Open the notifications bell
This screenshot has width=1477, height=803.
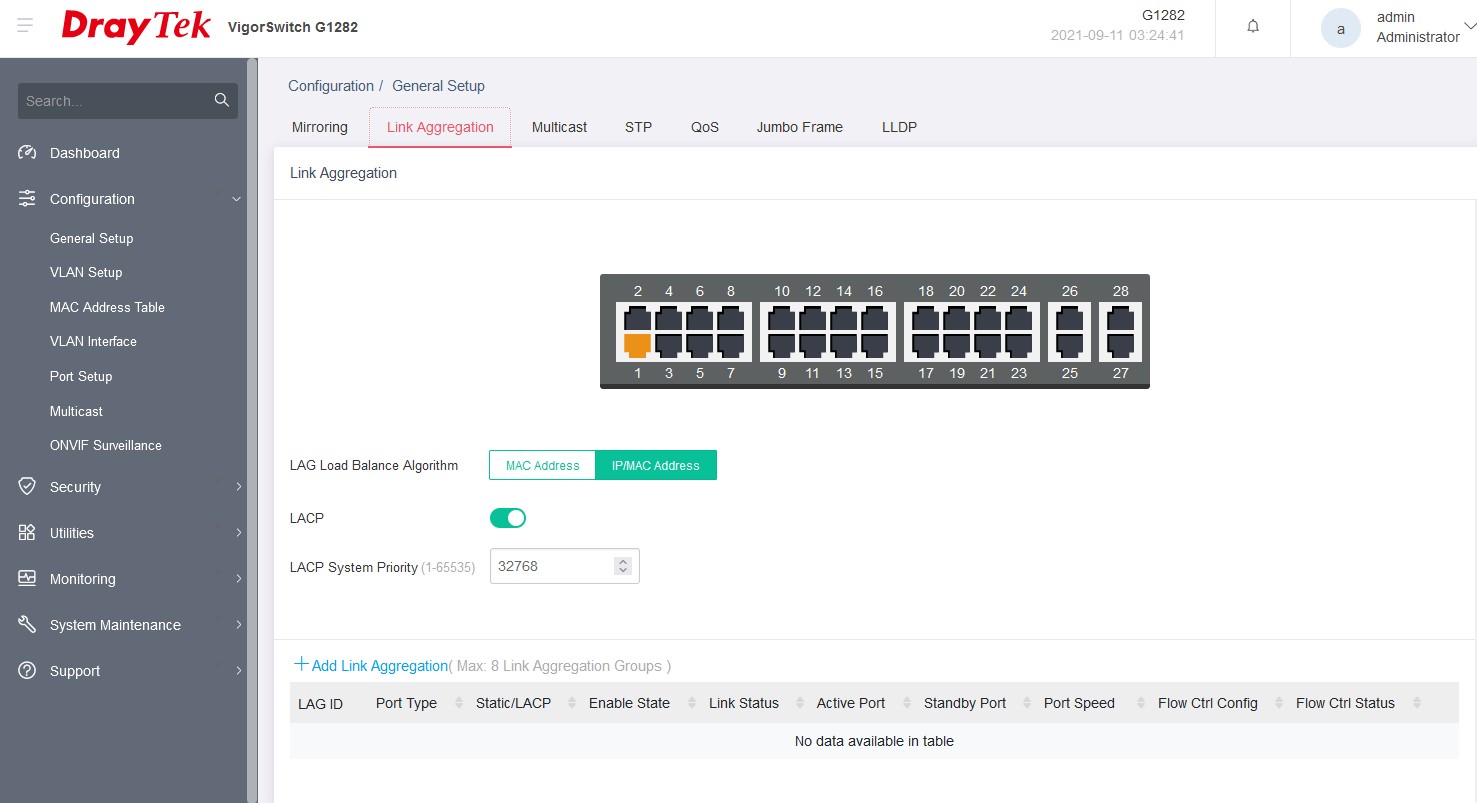tap(1253, 27)
